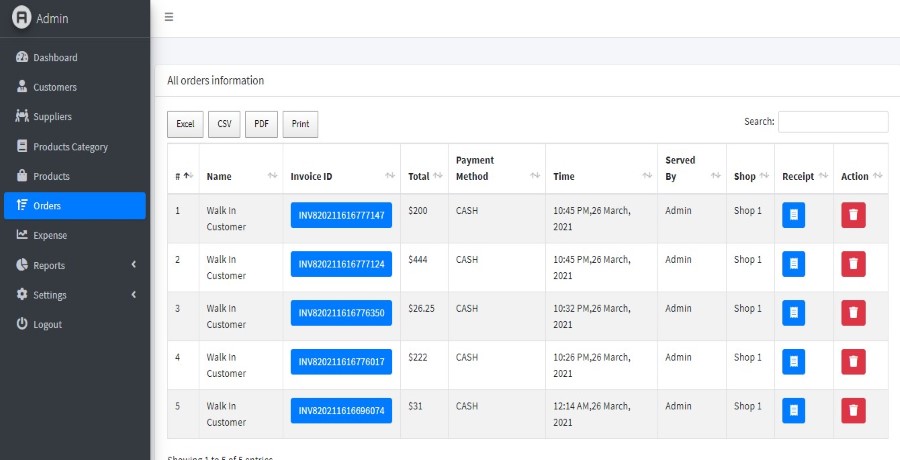Click the Products bag icon

coord(22,176)
